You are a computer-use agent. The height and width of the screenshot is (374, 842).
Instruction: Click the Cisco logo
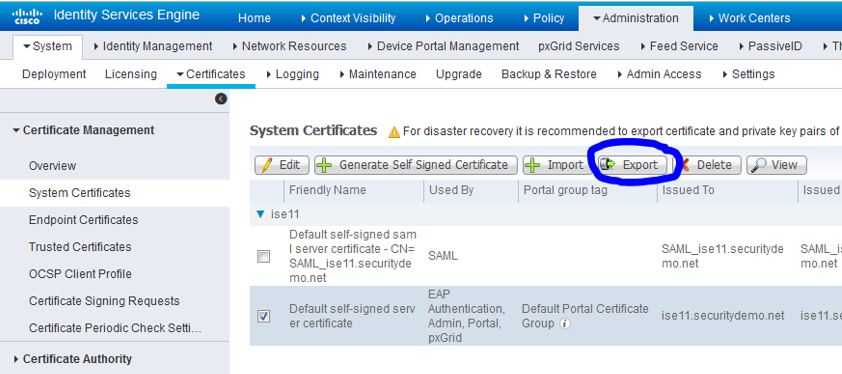[26, 17]
